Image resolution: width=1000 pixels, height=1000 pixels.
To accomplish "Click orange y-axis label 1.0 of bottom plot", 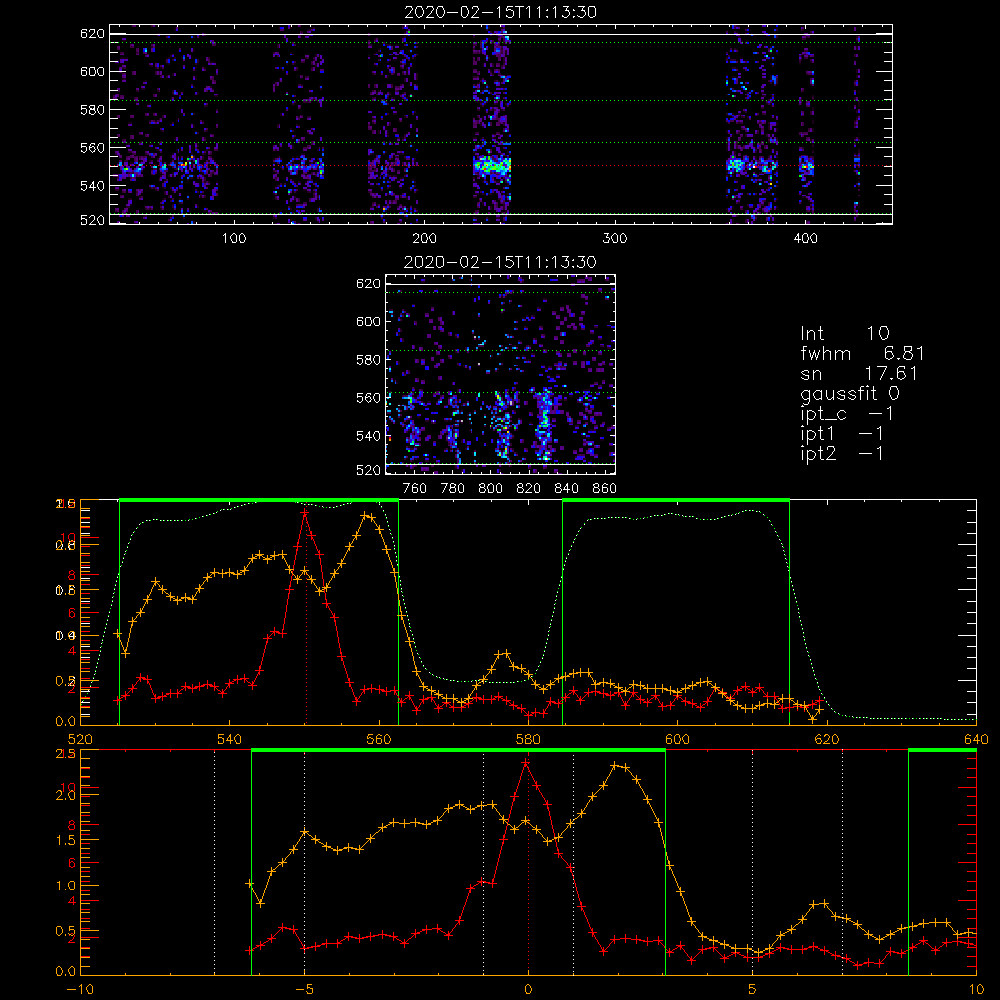I will click(x=65, y=886).
